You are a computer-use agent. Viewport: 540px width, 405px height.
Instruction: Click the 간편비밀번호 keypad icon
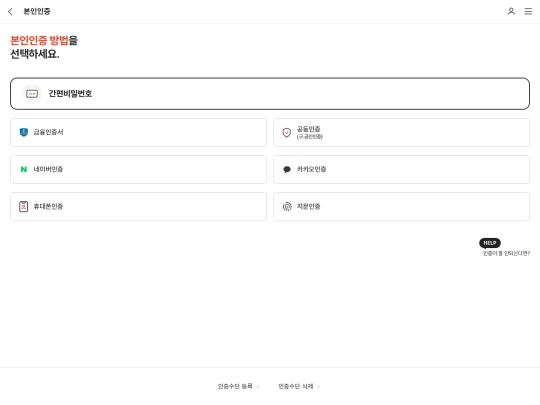(x=32, y=94)
